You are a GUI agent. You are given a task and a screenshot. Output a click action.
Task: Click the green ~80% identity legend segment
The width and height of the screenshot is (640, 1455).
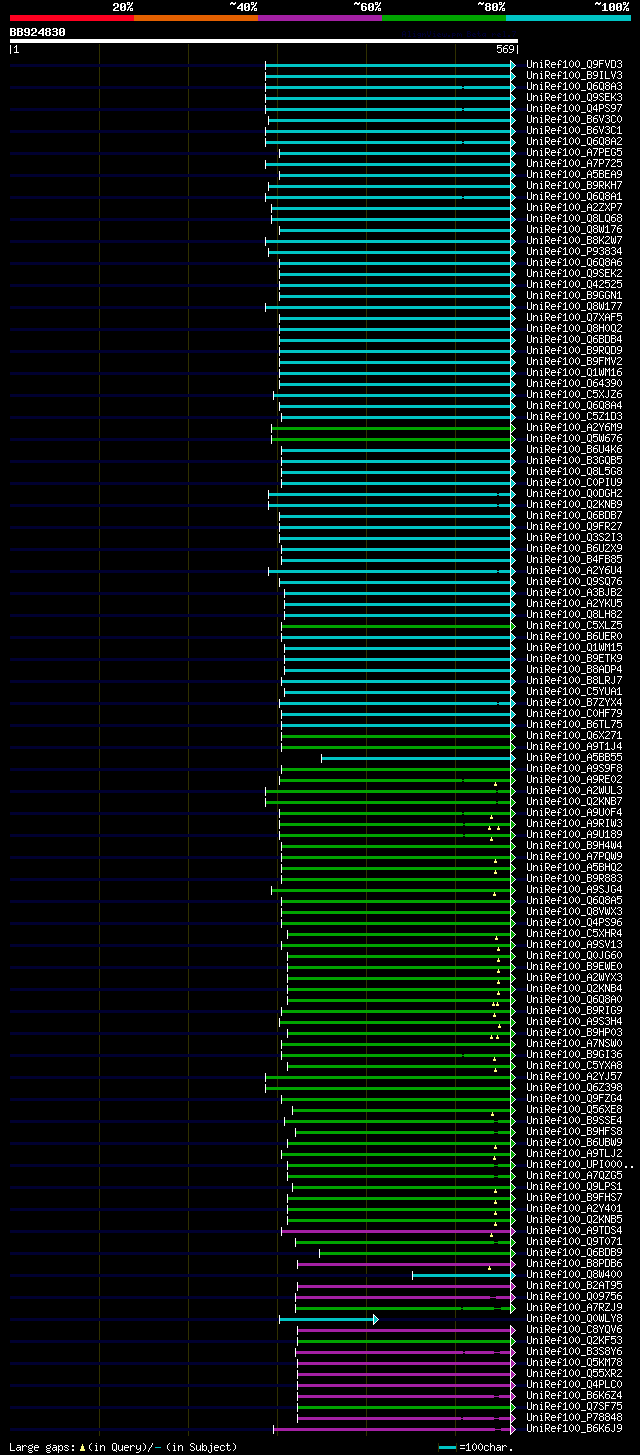444,18
